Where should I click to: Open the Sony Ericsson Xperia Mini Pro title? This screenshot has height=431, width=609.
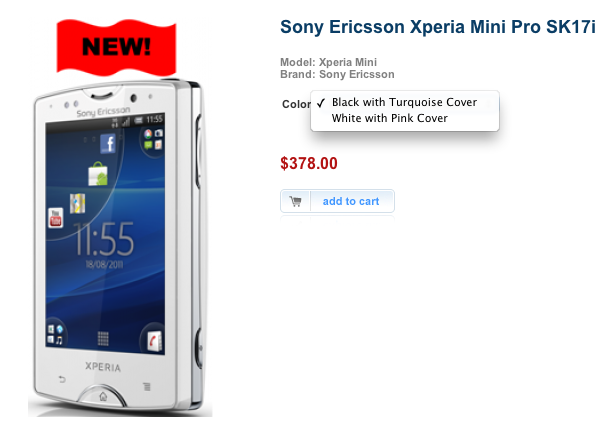pos(438,27)
